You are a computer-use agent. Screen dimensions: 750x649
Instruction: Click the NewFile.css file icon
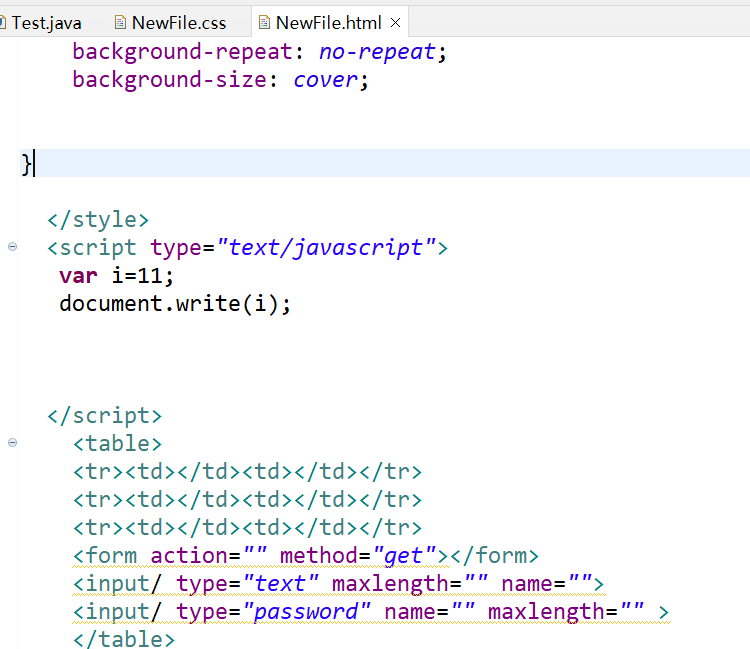tap(121, 22)
